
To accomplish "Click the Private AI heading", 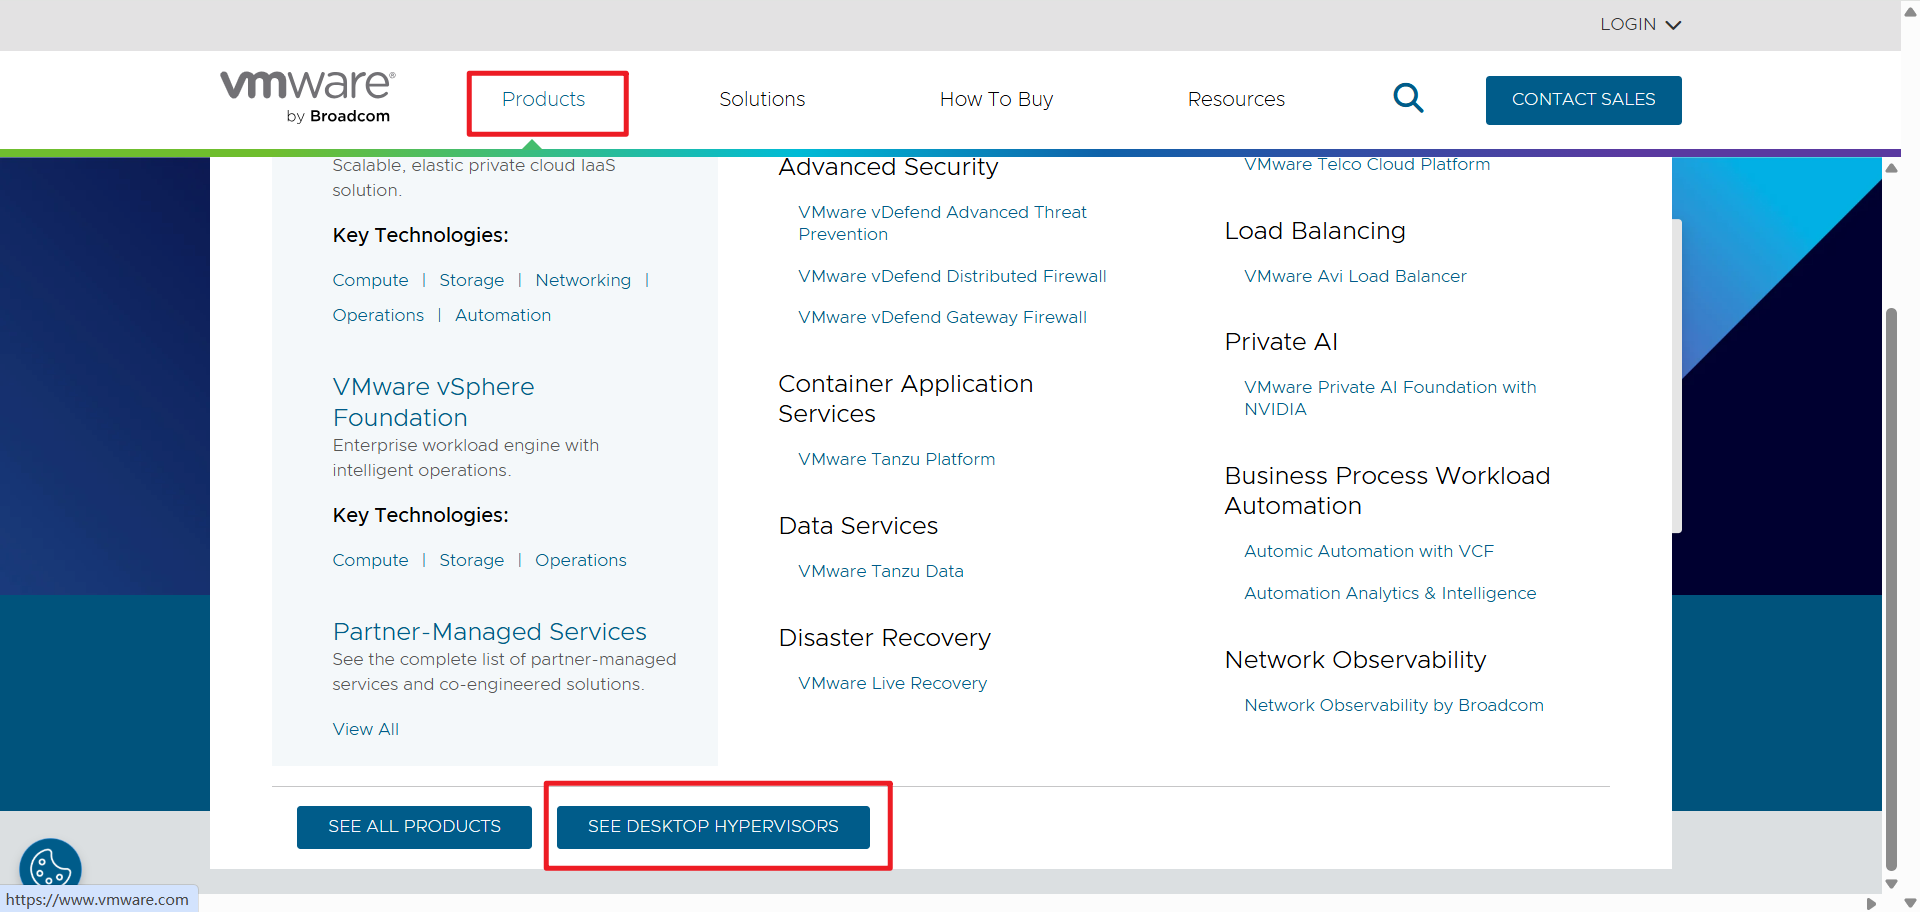I will tap(1281, 342).
